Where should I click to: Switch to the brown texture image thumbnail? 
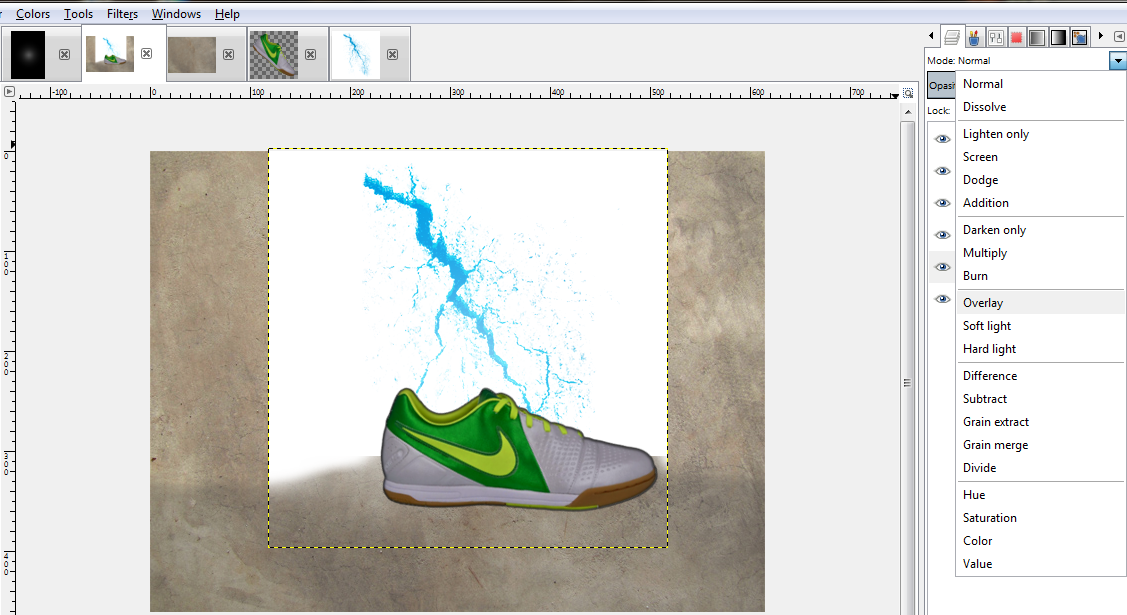pyautogui.click(x=192, y=55)
